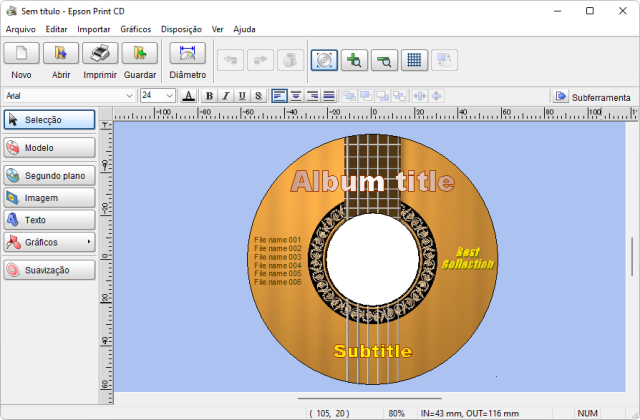Set text alignment to justified

(329, 96)
